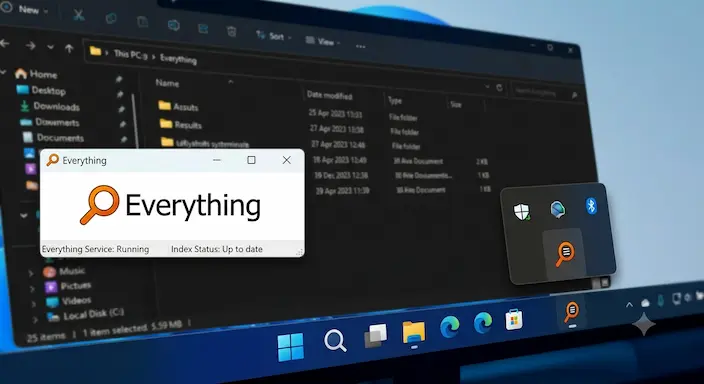Select Videos in Explorer sidebar

(x=69, y=301)
